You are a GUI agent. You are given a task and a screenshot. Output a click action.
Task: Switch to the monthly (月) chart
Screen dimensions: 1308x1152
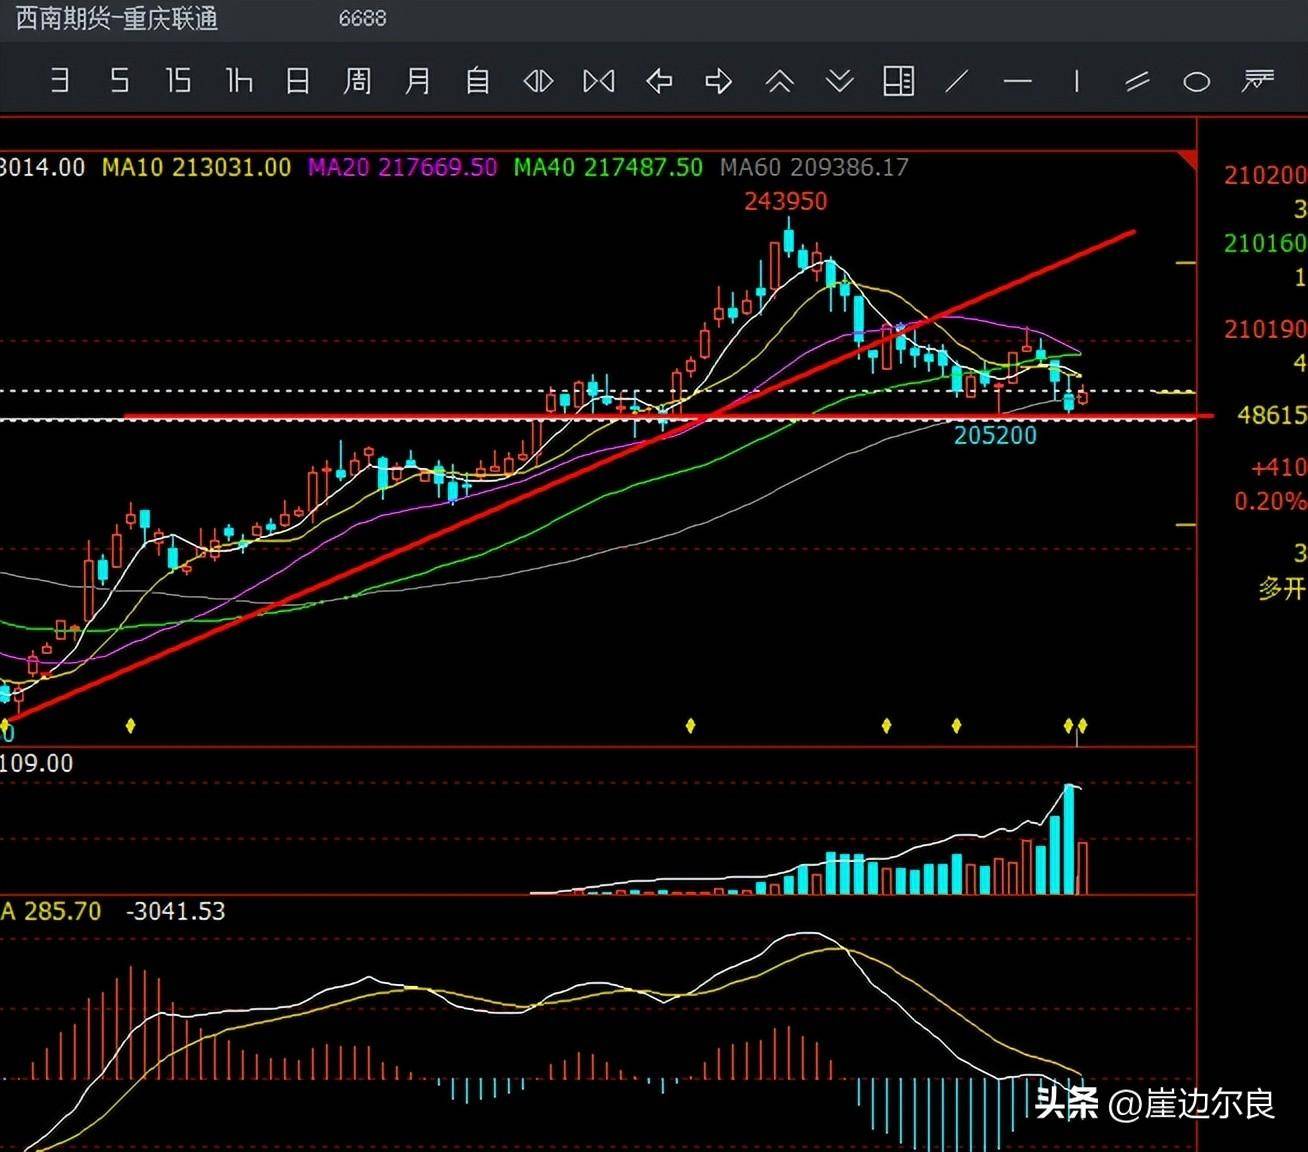417,80
